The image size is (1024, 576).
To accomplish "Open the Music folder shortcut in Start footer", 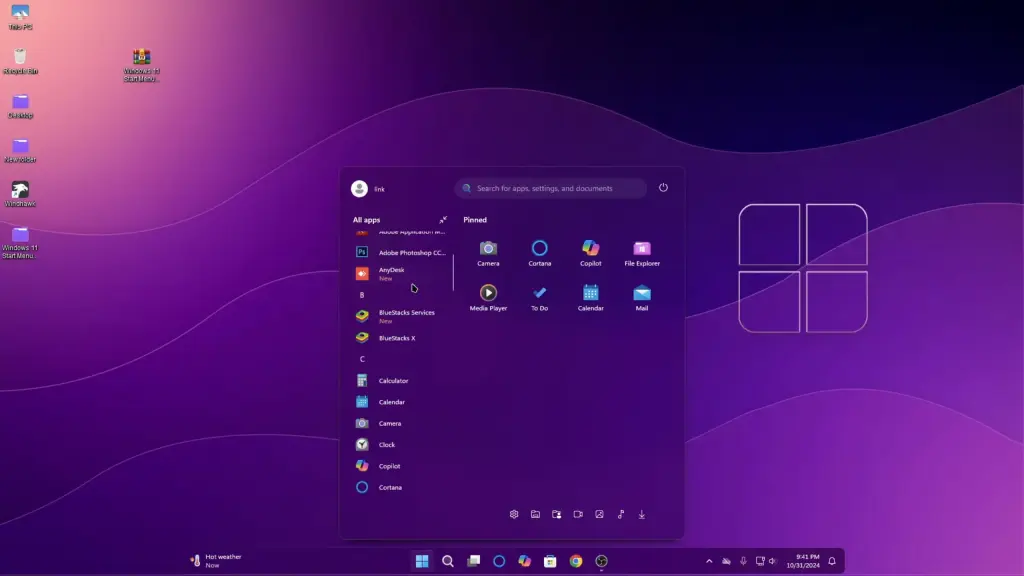I will [x=620, y=514].
